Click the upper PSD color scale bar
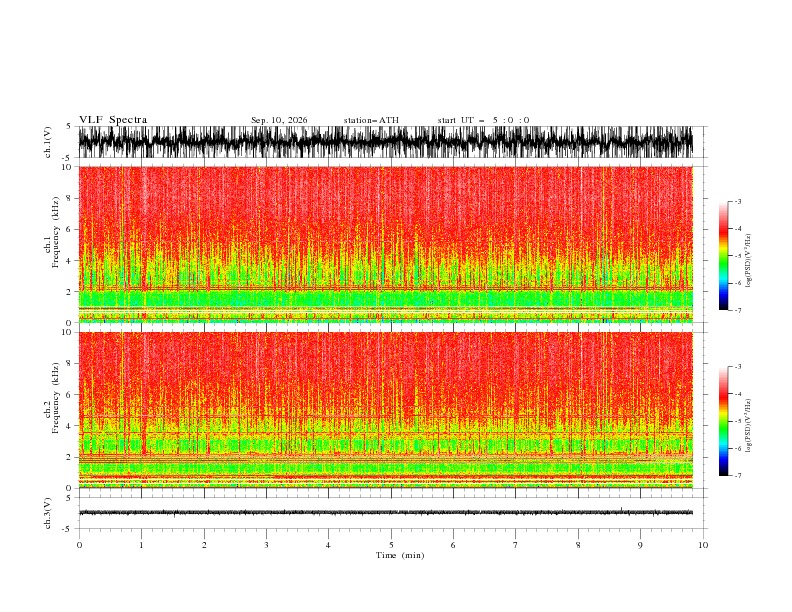 723,255
